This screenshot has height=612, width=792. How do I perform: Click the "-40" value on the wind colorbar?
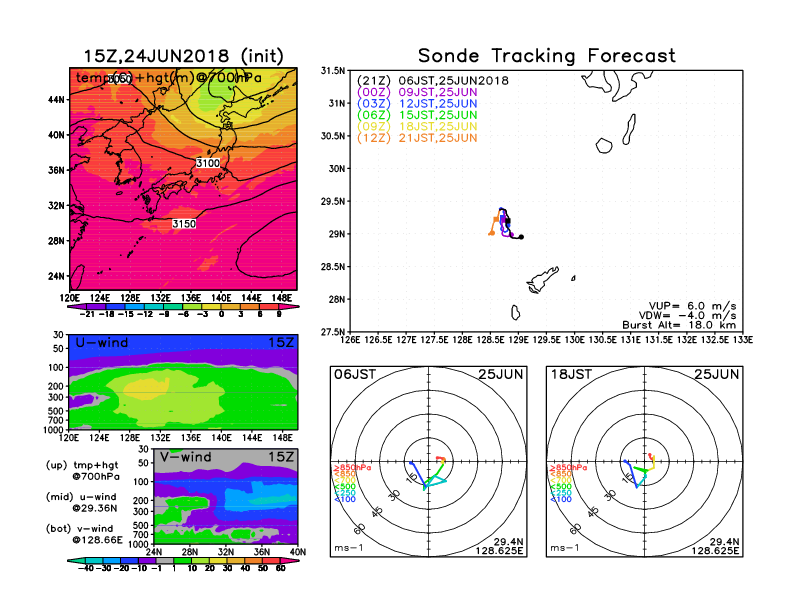pos(86,568)
